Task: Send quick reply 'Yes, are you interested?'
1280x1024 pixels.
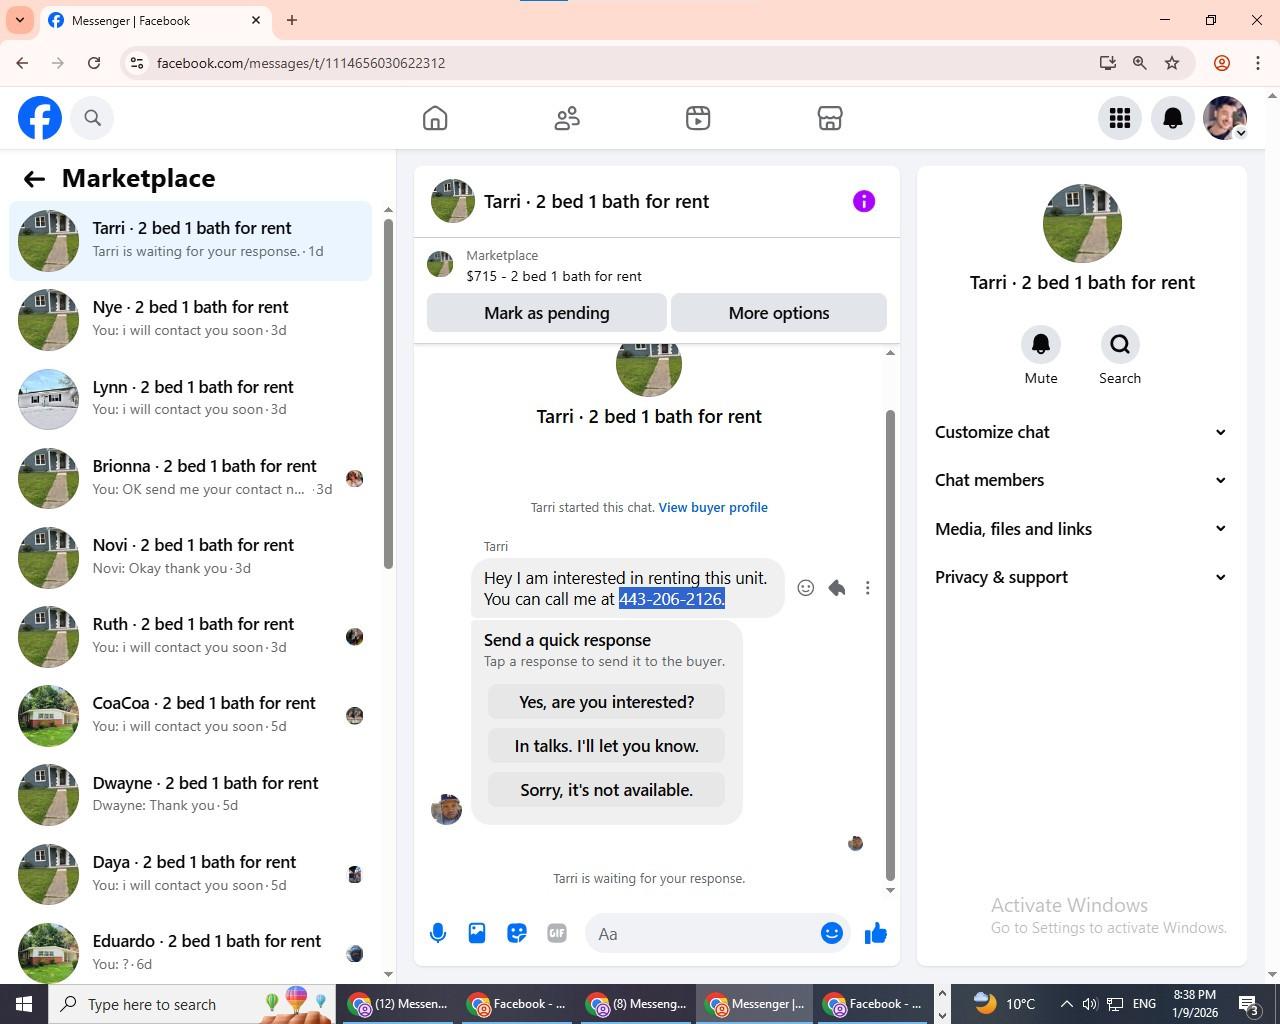Action: (x=606, y=702)
